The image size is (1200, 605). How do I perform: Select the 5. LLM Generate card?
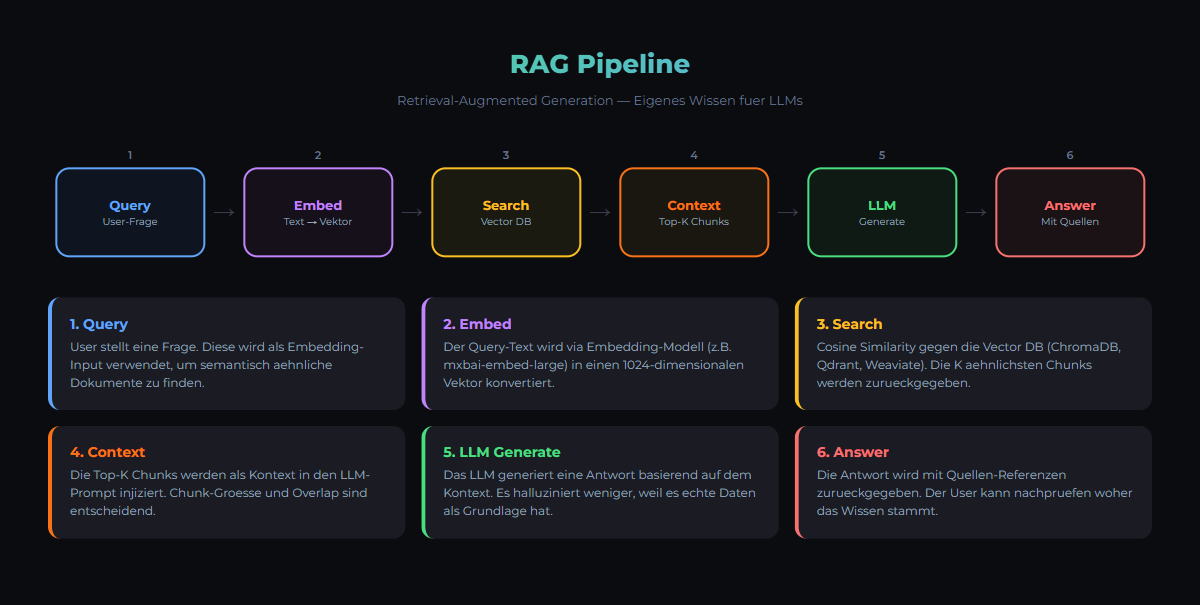[x=600, y=482]
